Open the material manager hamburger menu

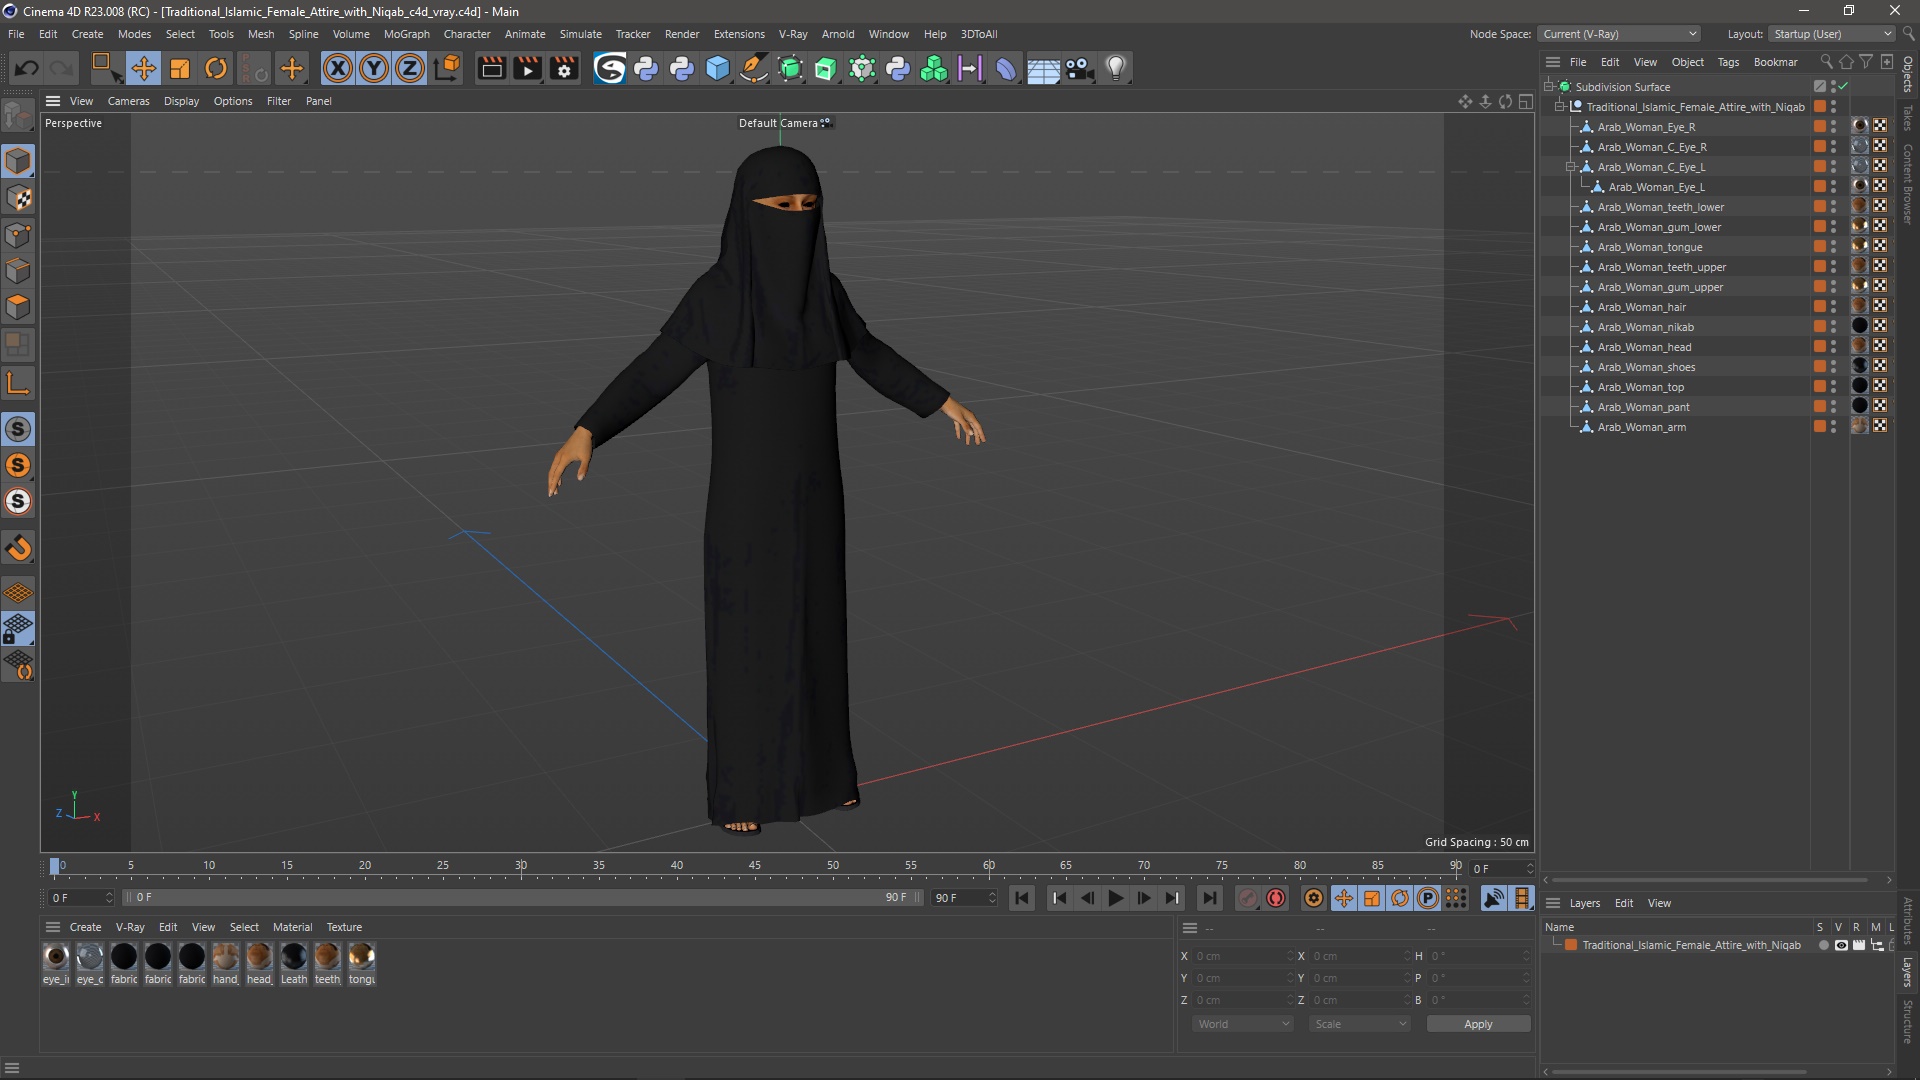pyautogui.click(x=53, y=927)
